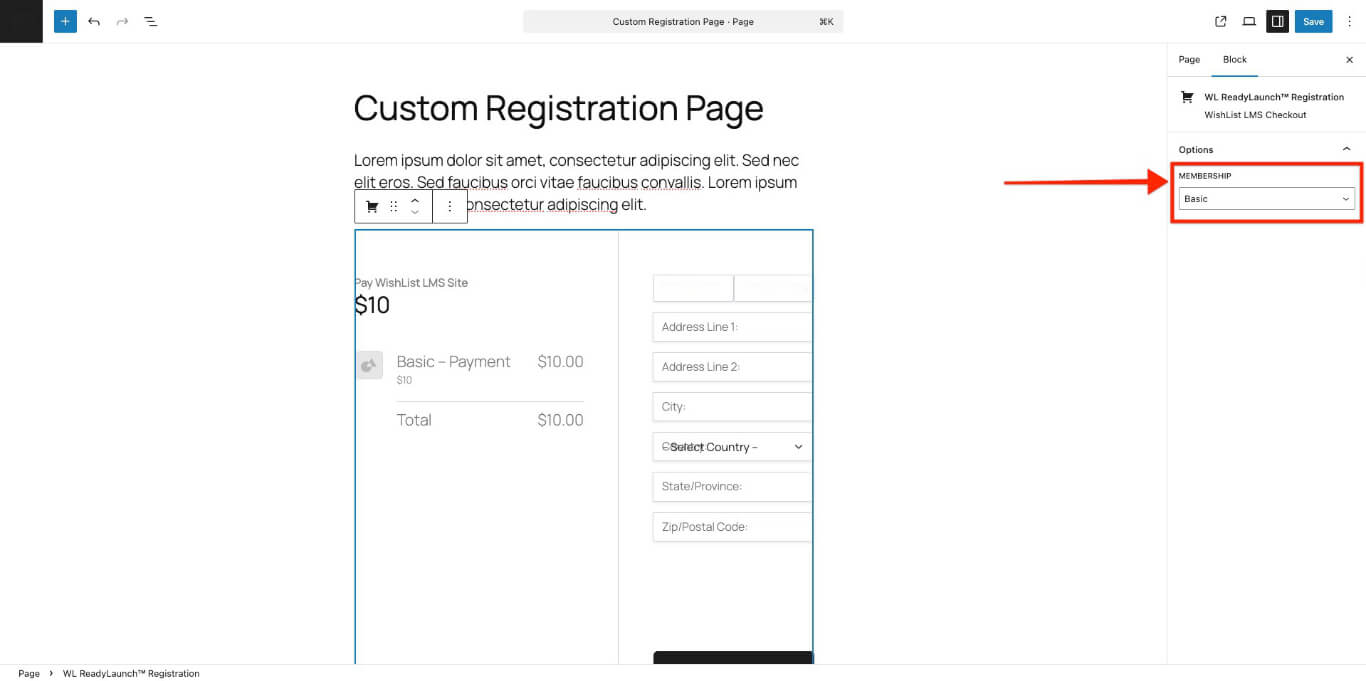
Task: Open the Document Overview list icon
Action: point(151,20)
